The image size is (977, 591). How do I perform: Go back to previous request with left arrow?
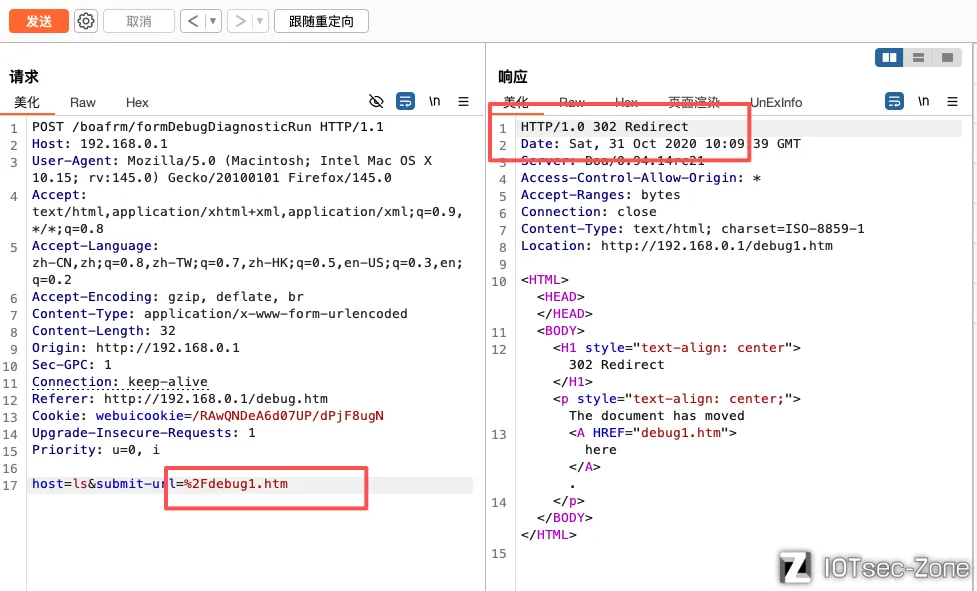click(193, 21)
